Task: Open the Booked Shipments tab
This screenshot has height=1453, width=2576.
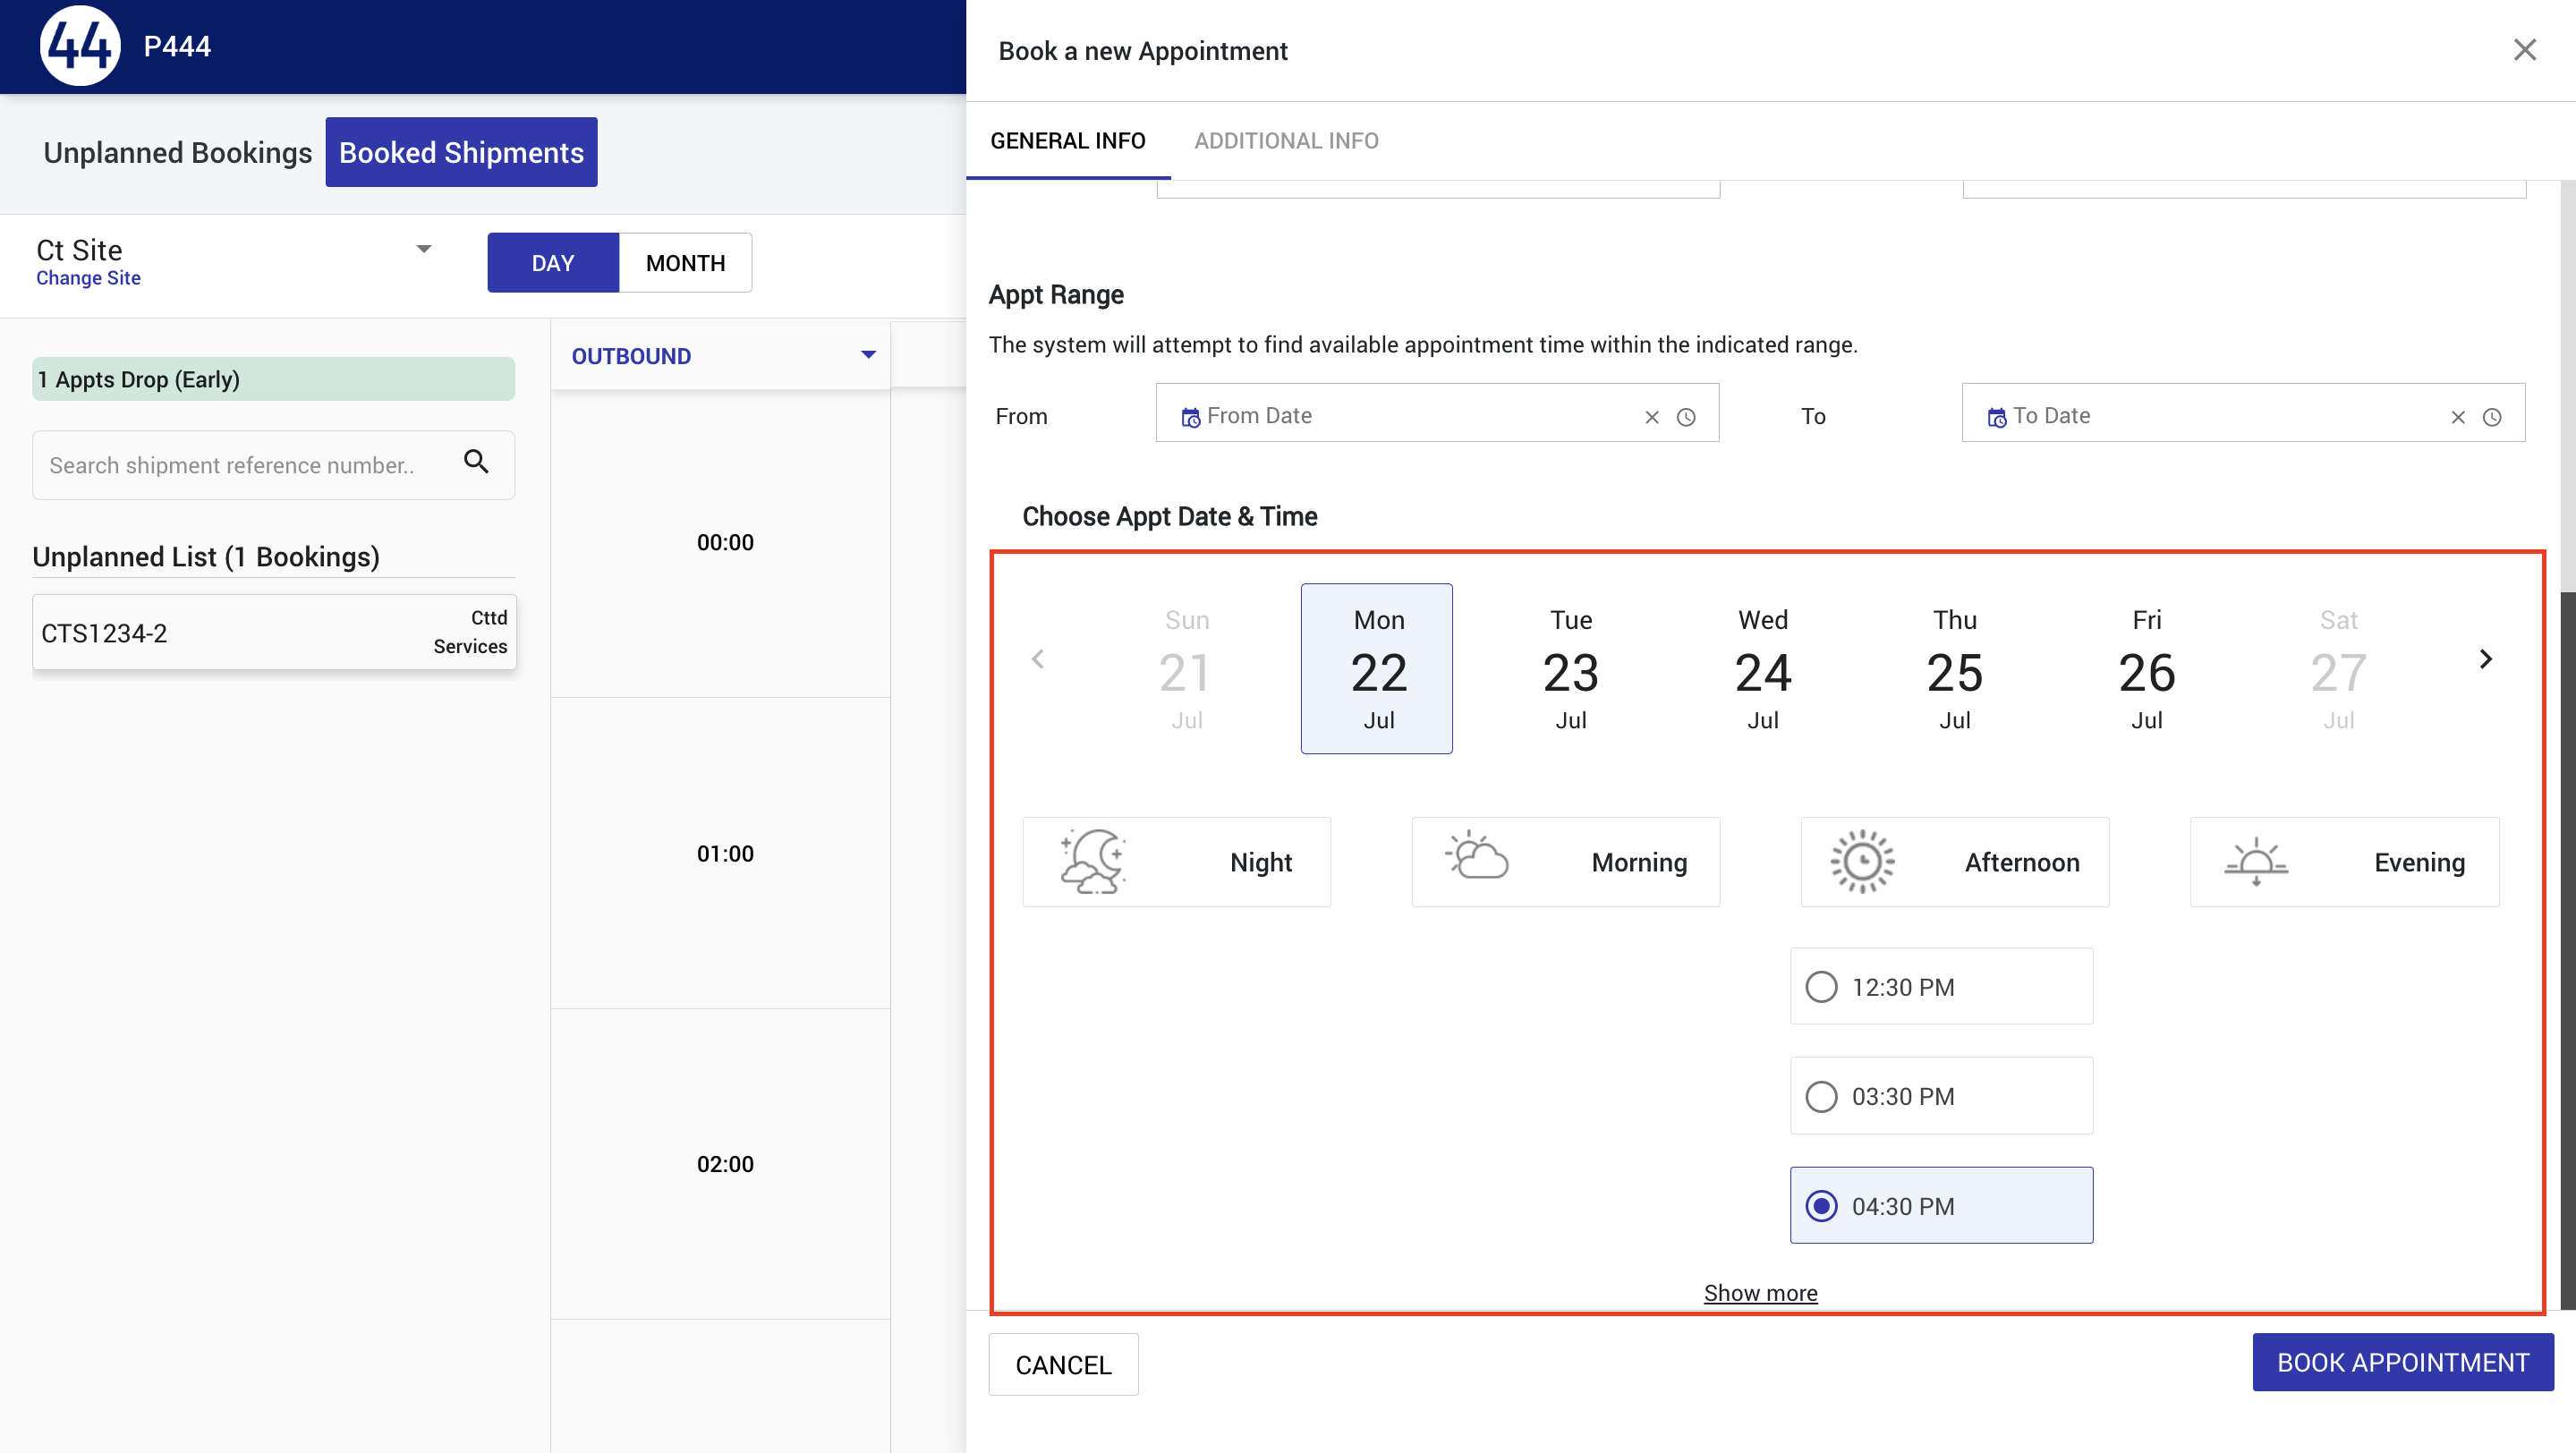Action: (461, 152)
